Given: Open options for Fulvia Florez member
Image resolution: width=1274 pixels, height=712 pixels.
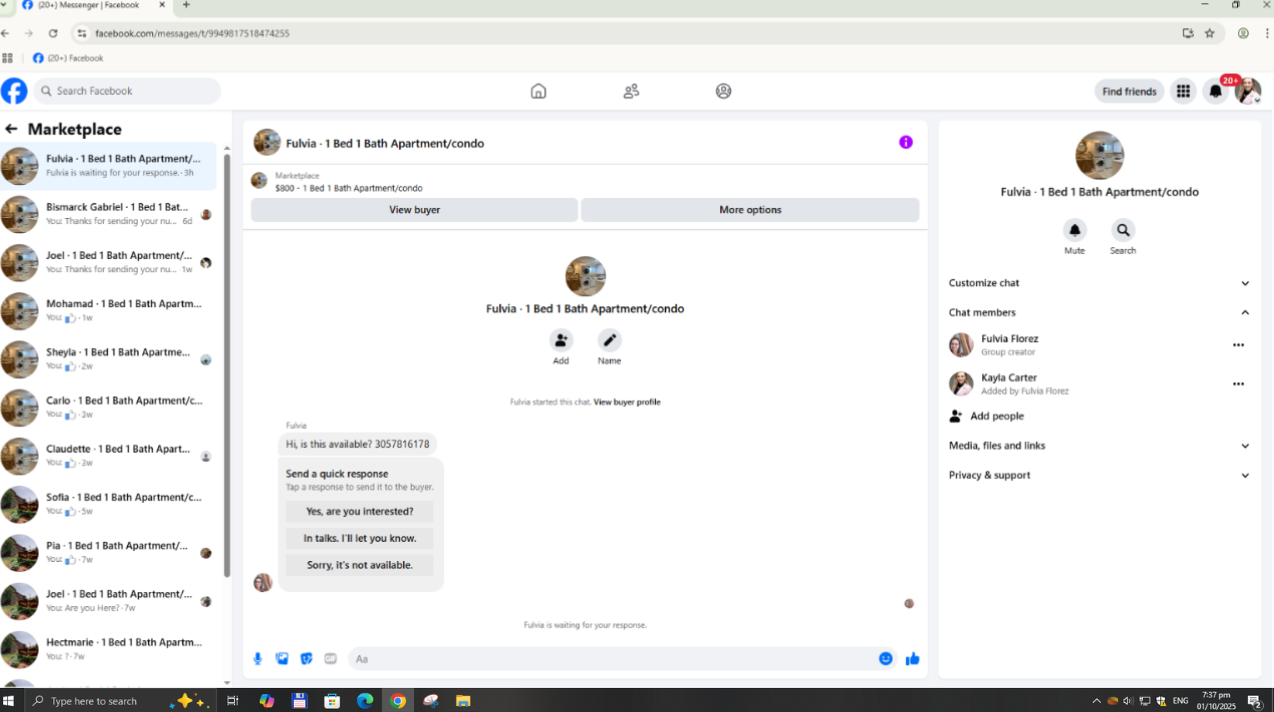Looking at the screenshot, I should [x=1239, y=345].
